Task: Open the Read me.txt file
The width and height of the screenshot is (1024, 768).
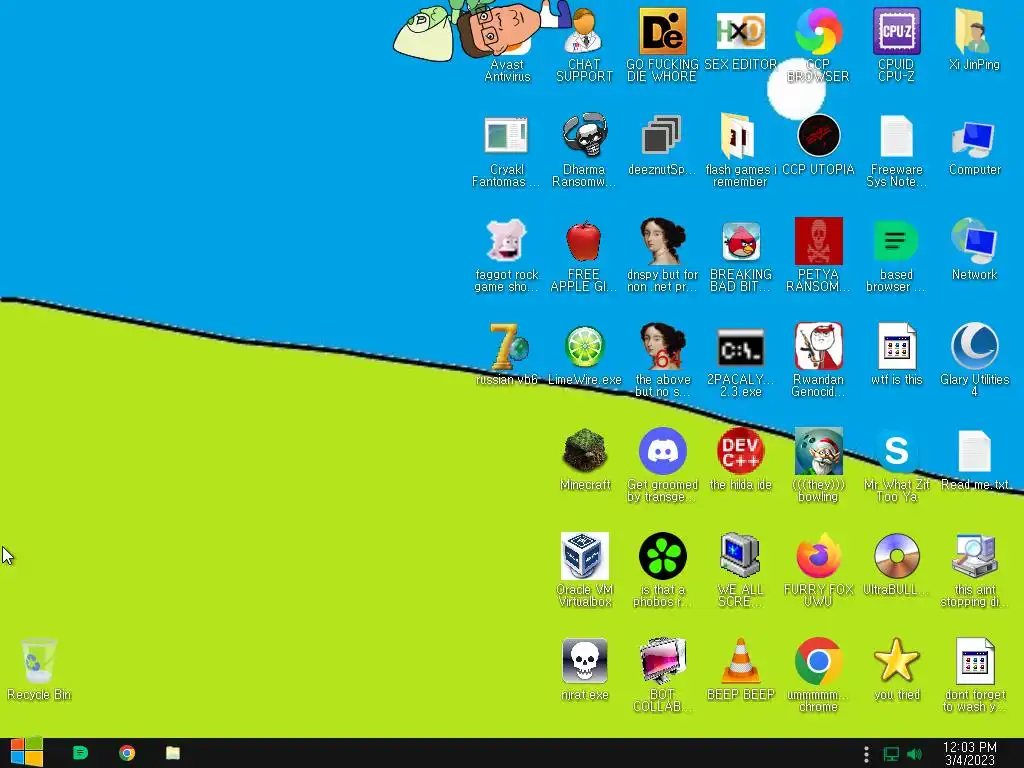Action: coord(974,460)
